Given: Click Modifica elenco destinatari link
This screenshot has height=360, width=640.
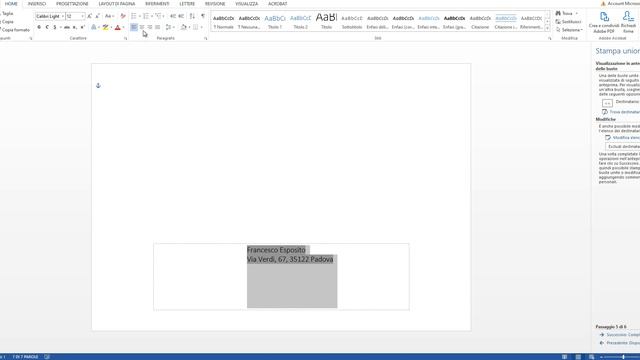Looking at the screenshot, I should click(x=623, y=138).
